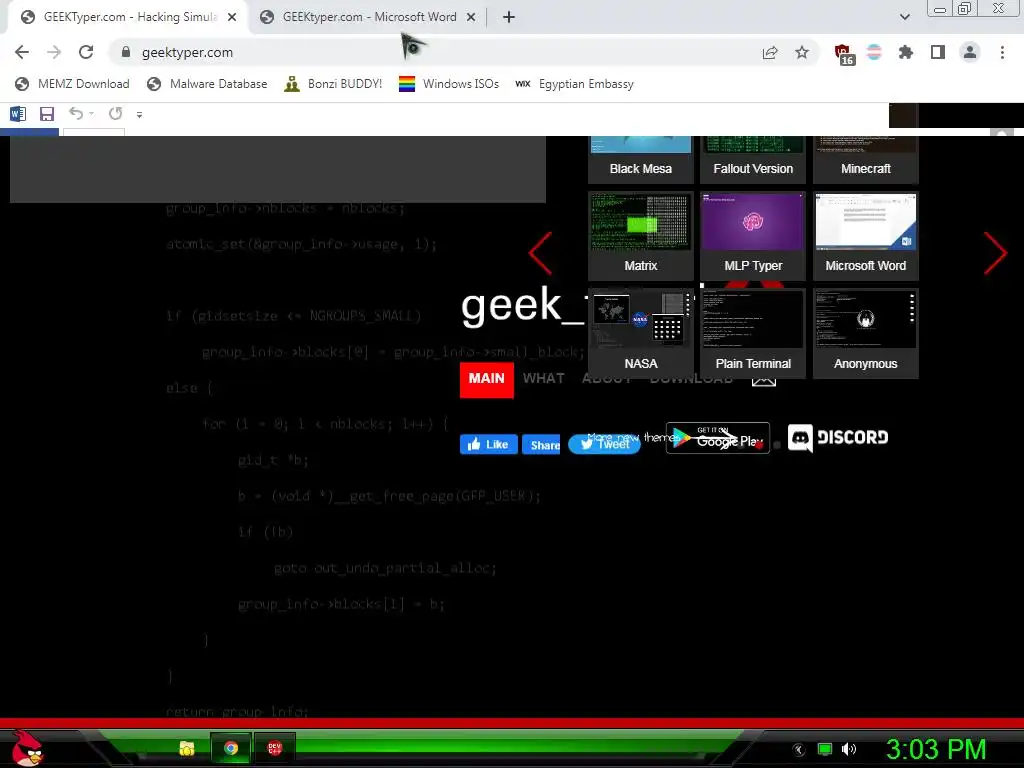Expand the Customize Quick Access Toolbar arrow

tap(139, 114)
